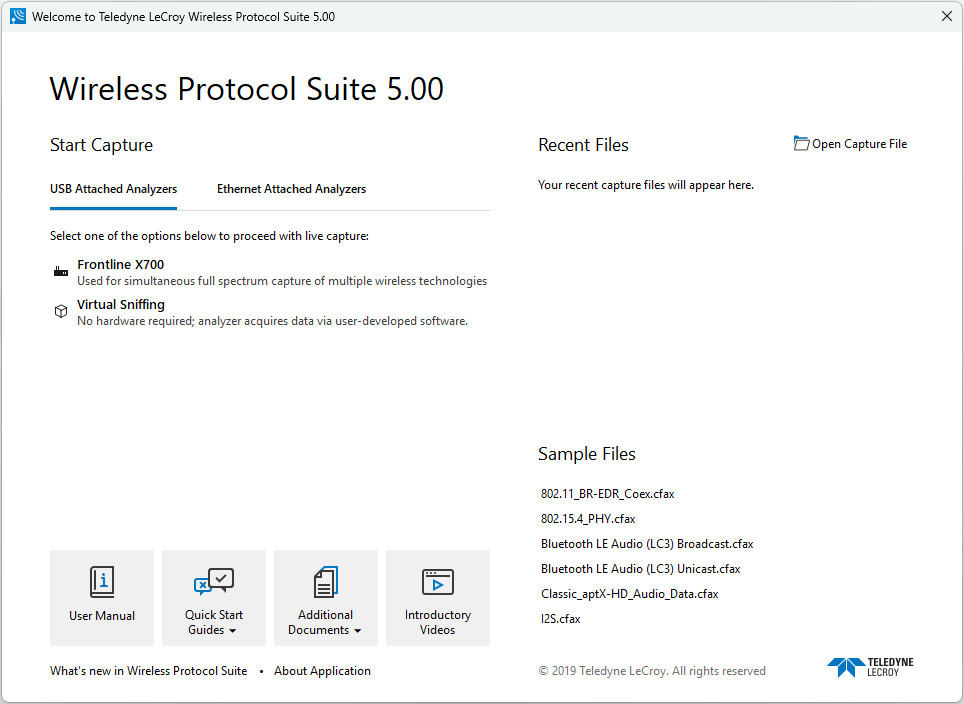
Task: Click the Frontline X700 hardware device icon
Action: click(61, 272)
